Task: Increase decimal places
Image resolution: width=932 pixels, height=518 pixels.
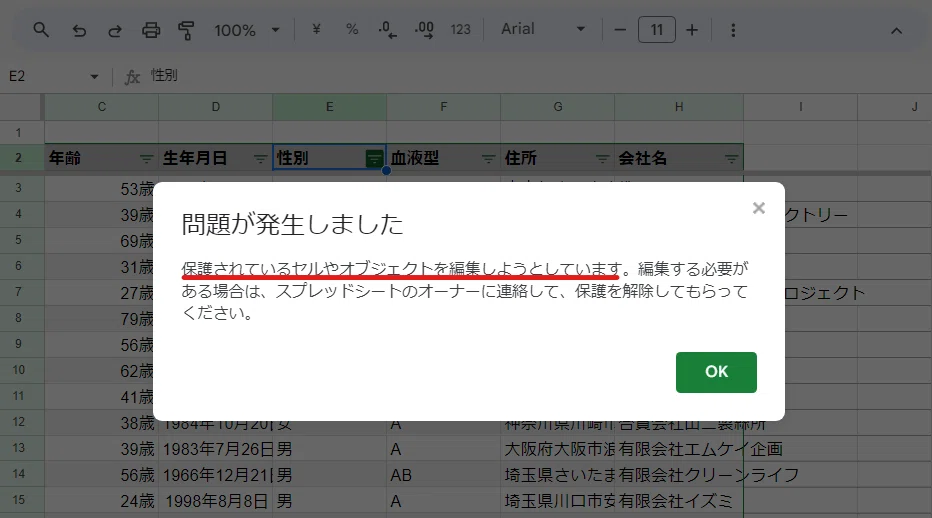Action: [424, 29]
